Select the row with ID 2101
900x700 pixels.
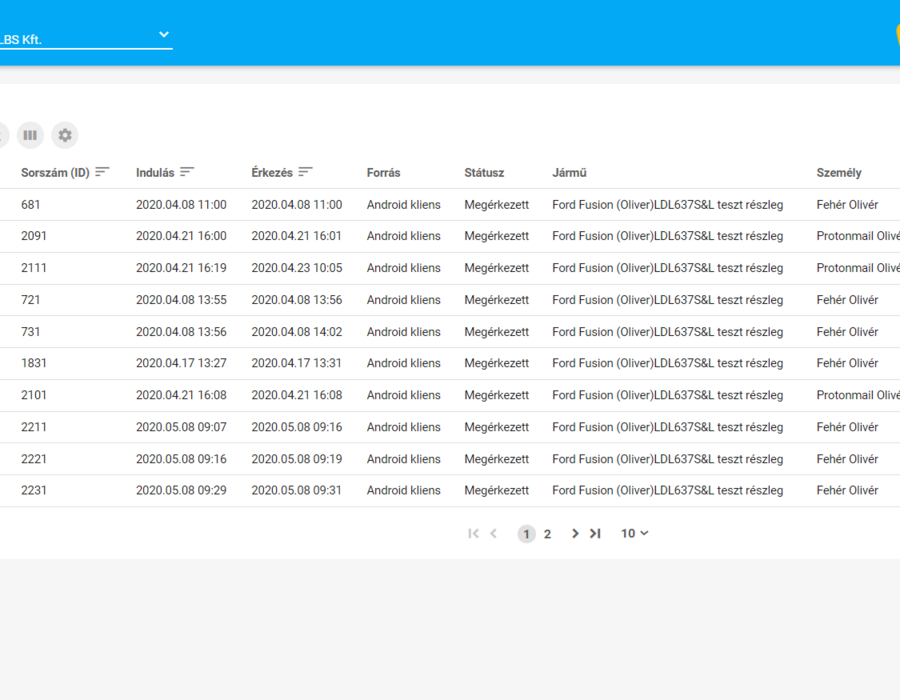pyautogui.click(x=450, y=395)
